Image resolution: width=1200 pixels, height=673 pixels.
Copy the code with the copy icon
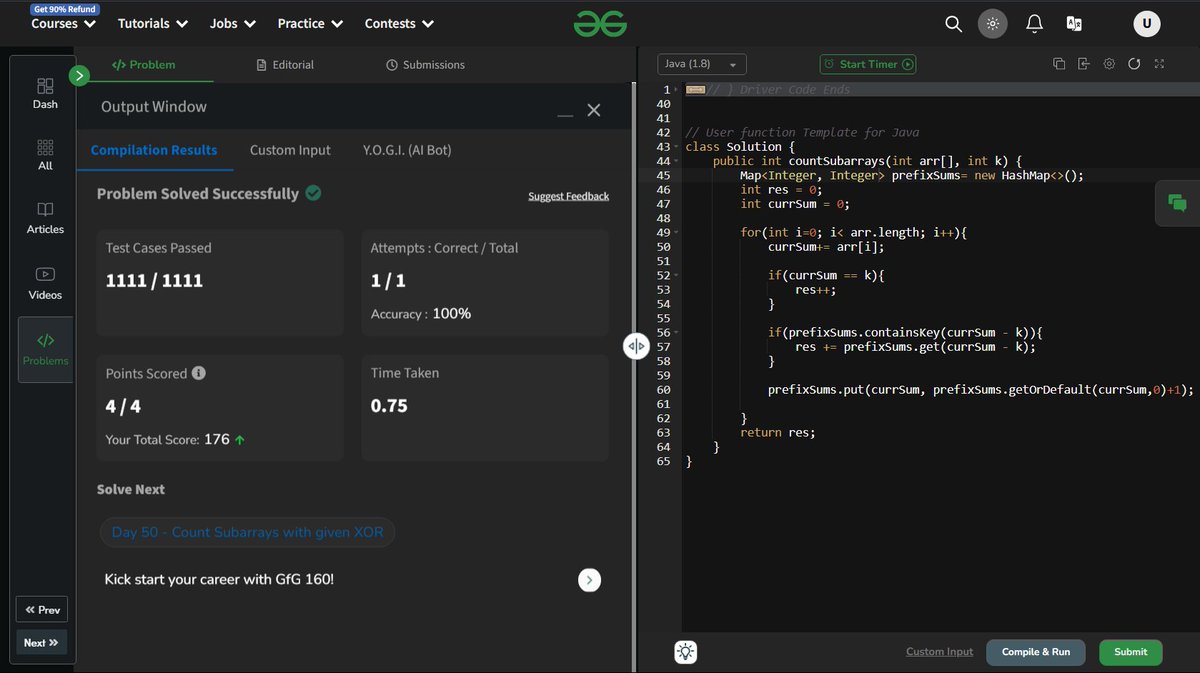[1059, 64]
